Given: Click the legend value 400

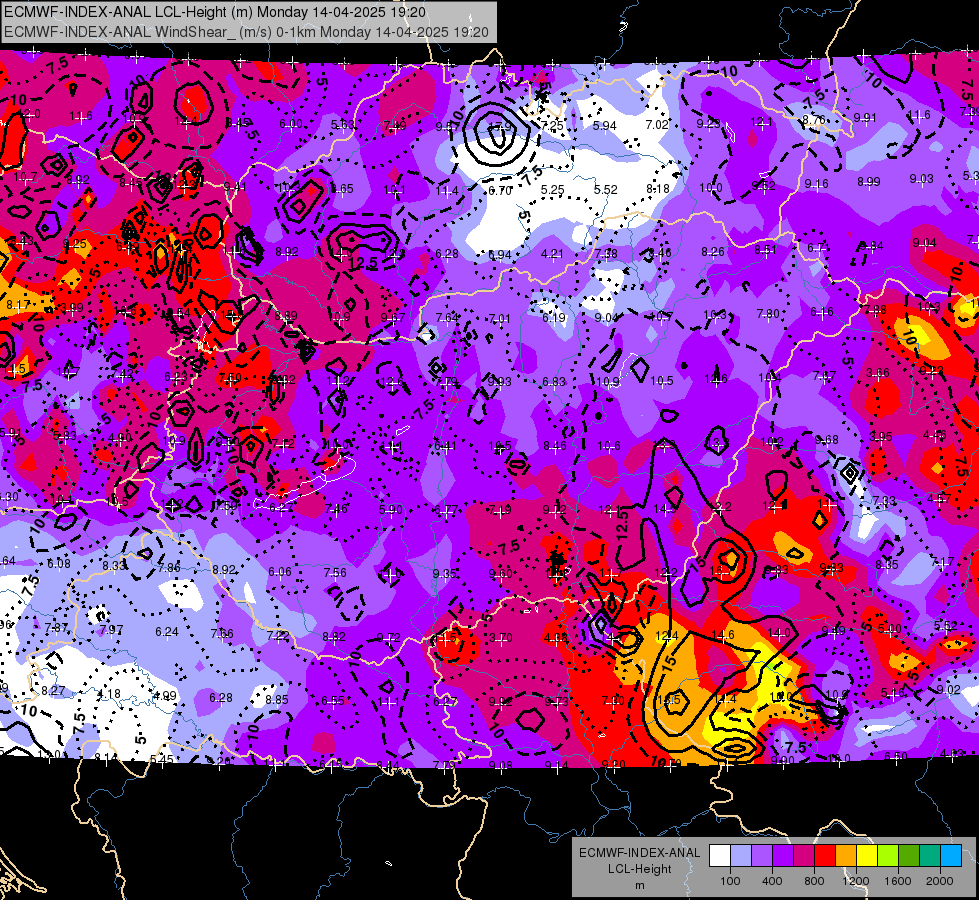Looking at the screenshot, I should click(x=772, y=881).
